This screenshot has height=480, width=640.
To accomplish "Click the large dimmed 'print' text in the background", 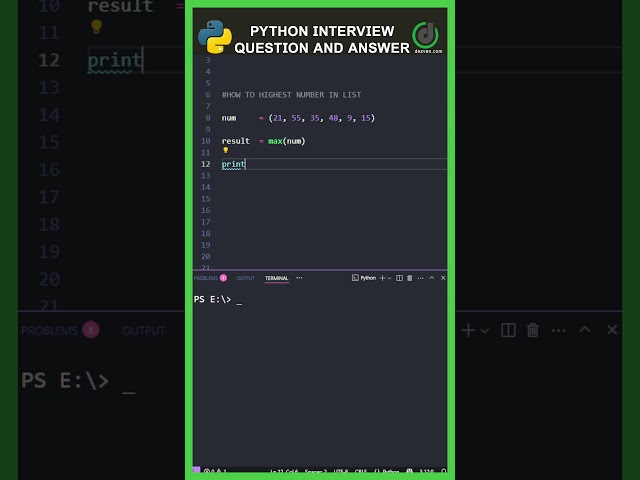I will point(115,60).
